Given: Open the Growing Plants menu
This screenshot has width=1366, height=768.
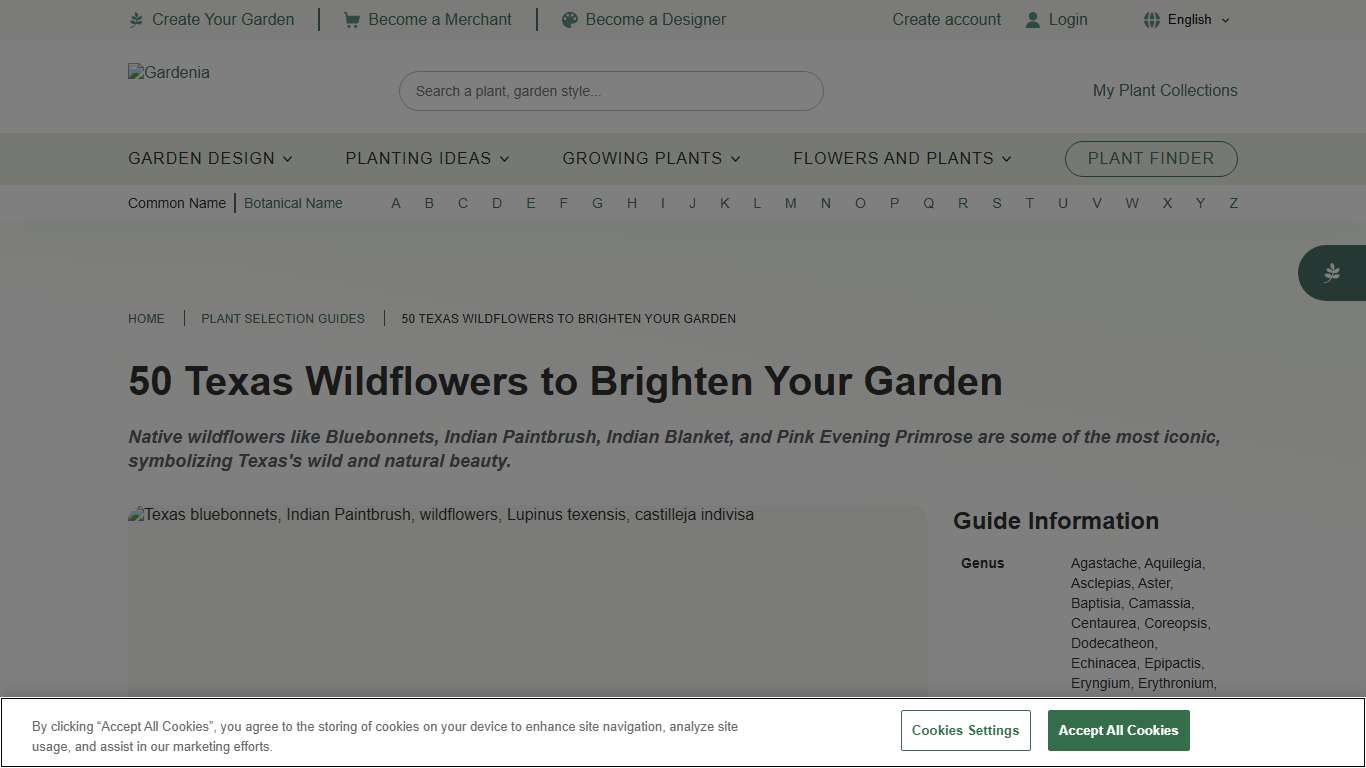Looking at the screenshot, I should (x=650, y=158).
